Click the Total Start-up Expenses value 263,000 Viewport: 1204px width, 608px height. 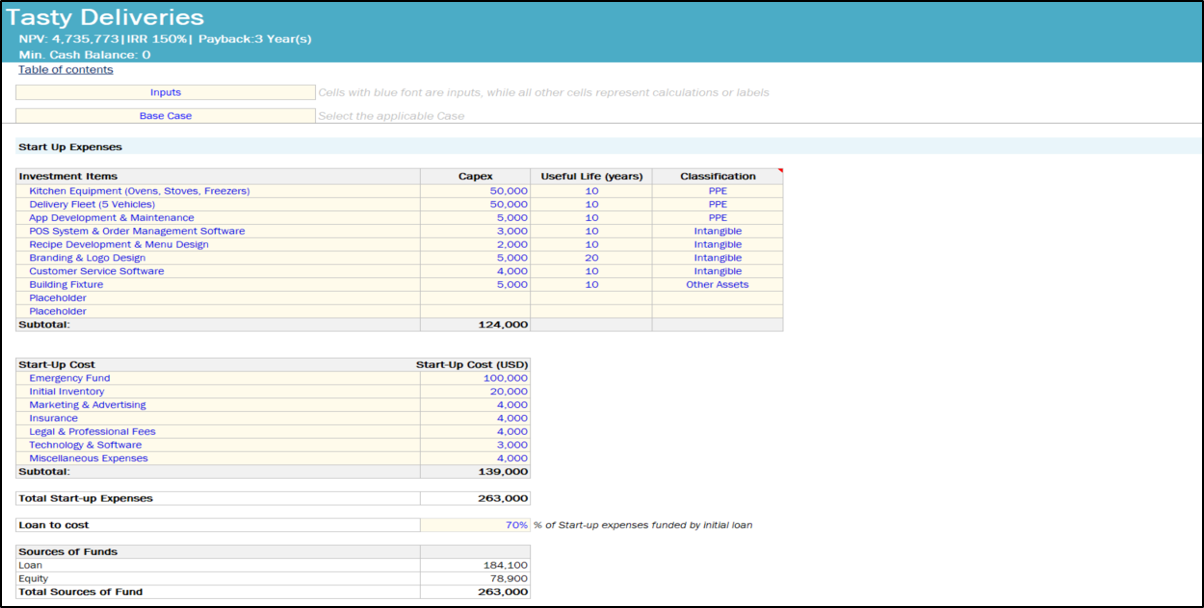475,498
